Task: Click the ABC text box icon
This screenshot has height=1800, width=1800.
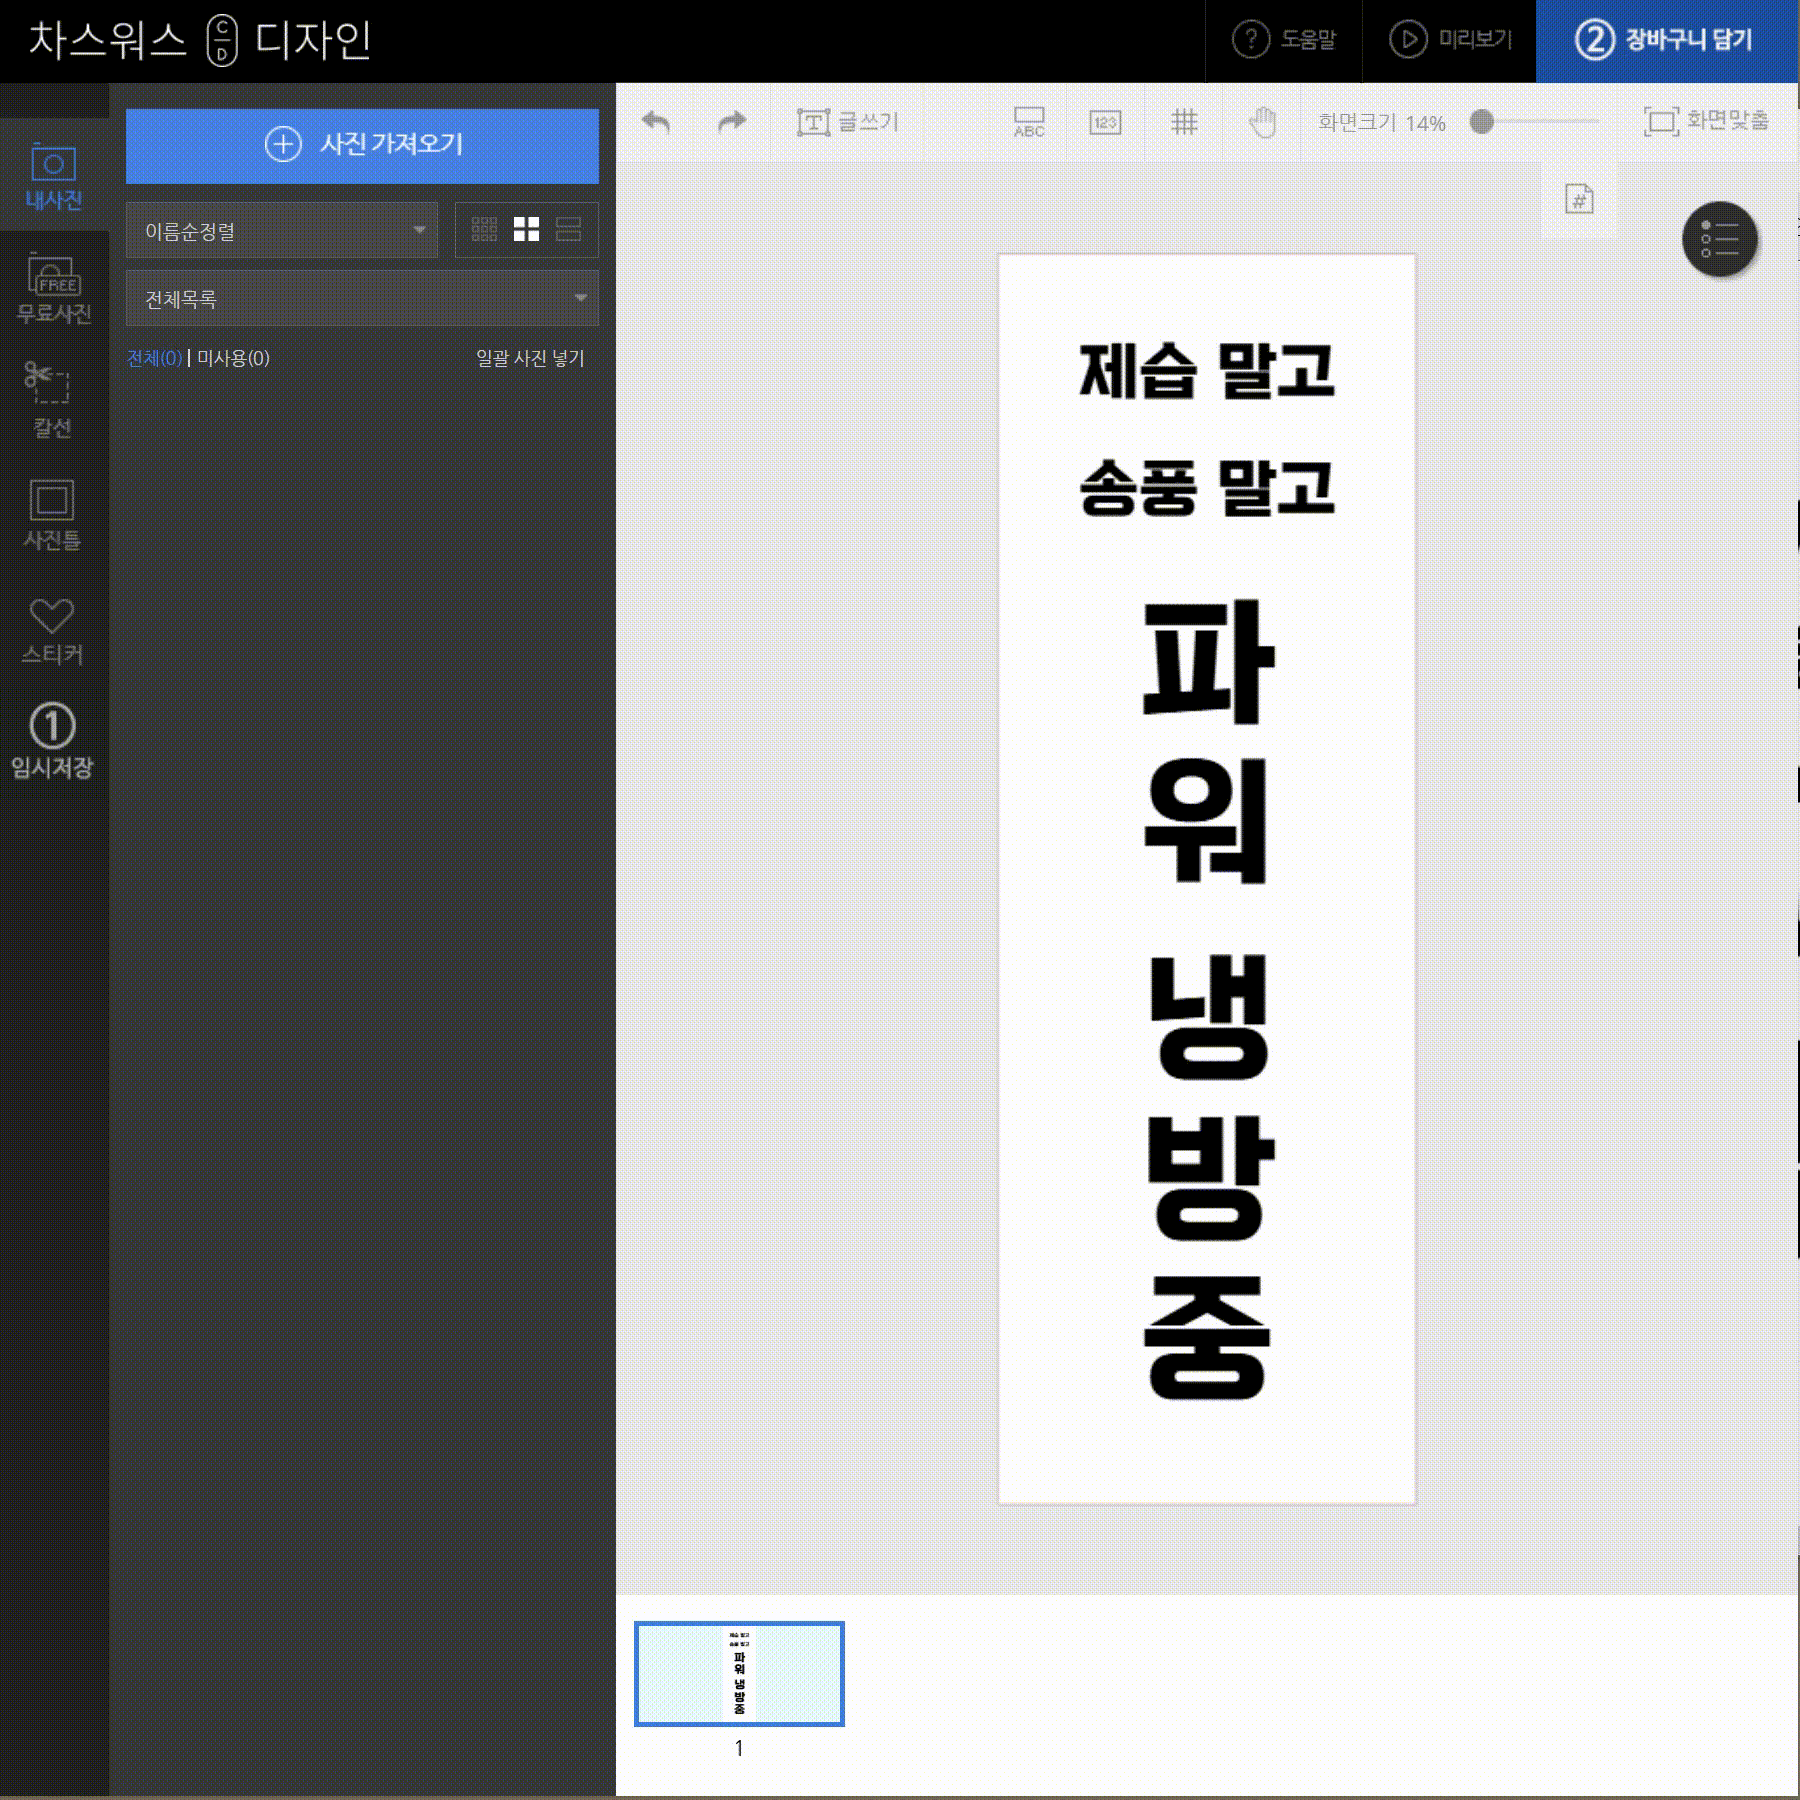Action: 1029,122
